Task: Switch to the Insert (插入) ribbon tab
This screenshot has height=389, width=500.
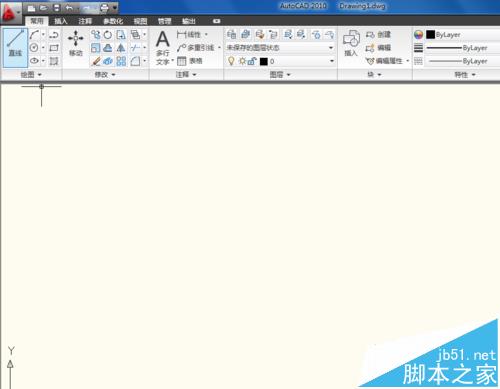Action: tap(61, 21)
